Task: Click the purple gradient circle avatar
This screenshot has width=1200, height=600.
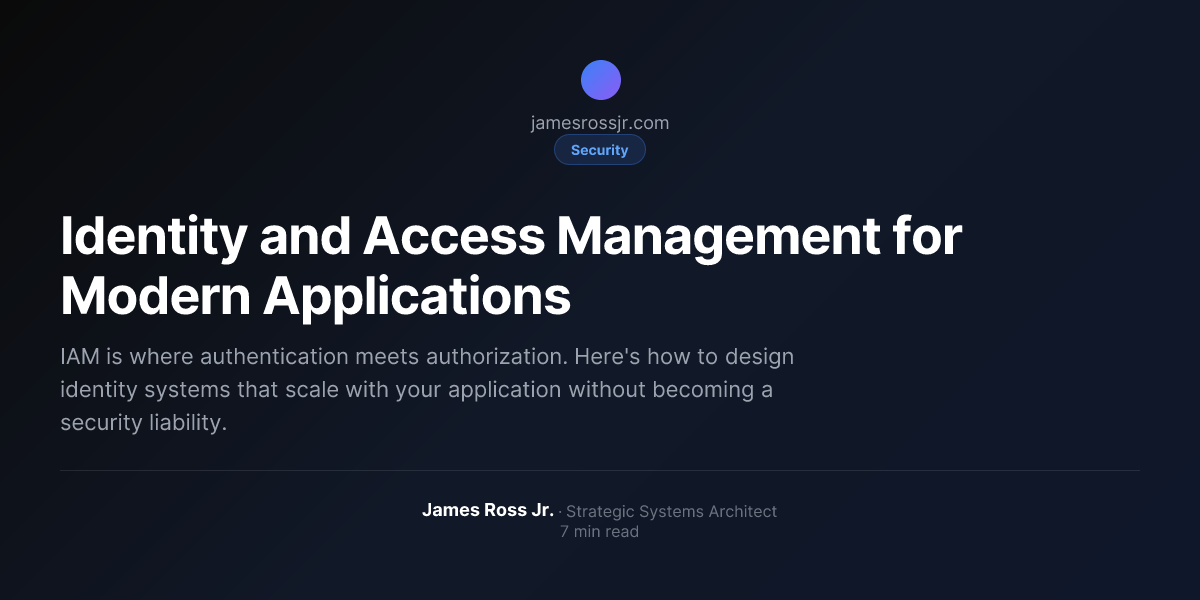Action: click(x=600, y=80)
